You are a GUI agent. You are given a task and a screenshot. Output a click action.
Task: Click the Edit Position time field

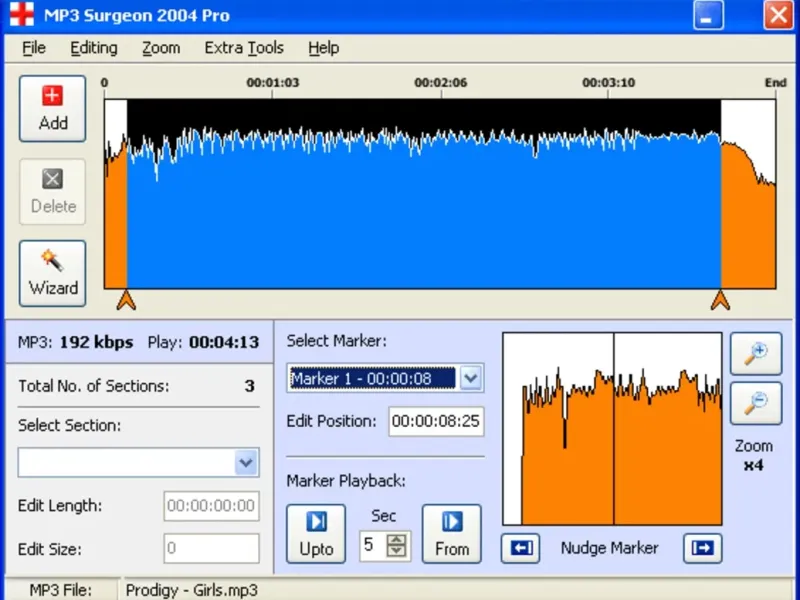436,421
